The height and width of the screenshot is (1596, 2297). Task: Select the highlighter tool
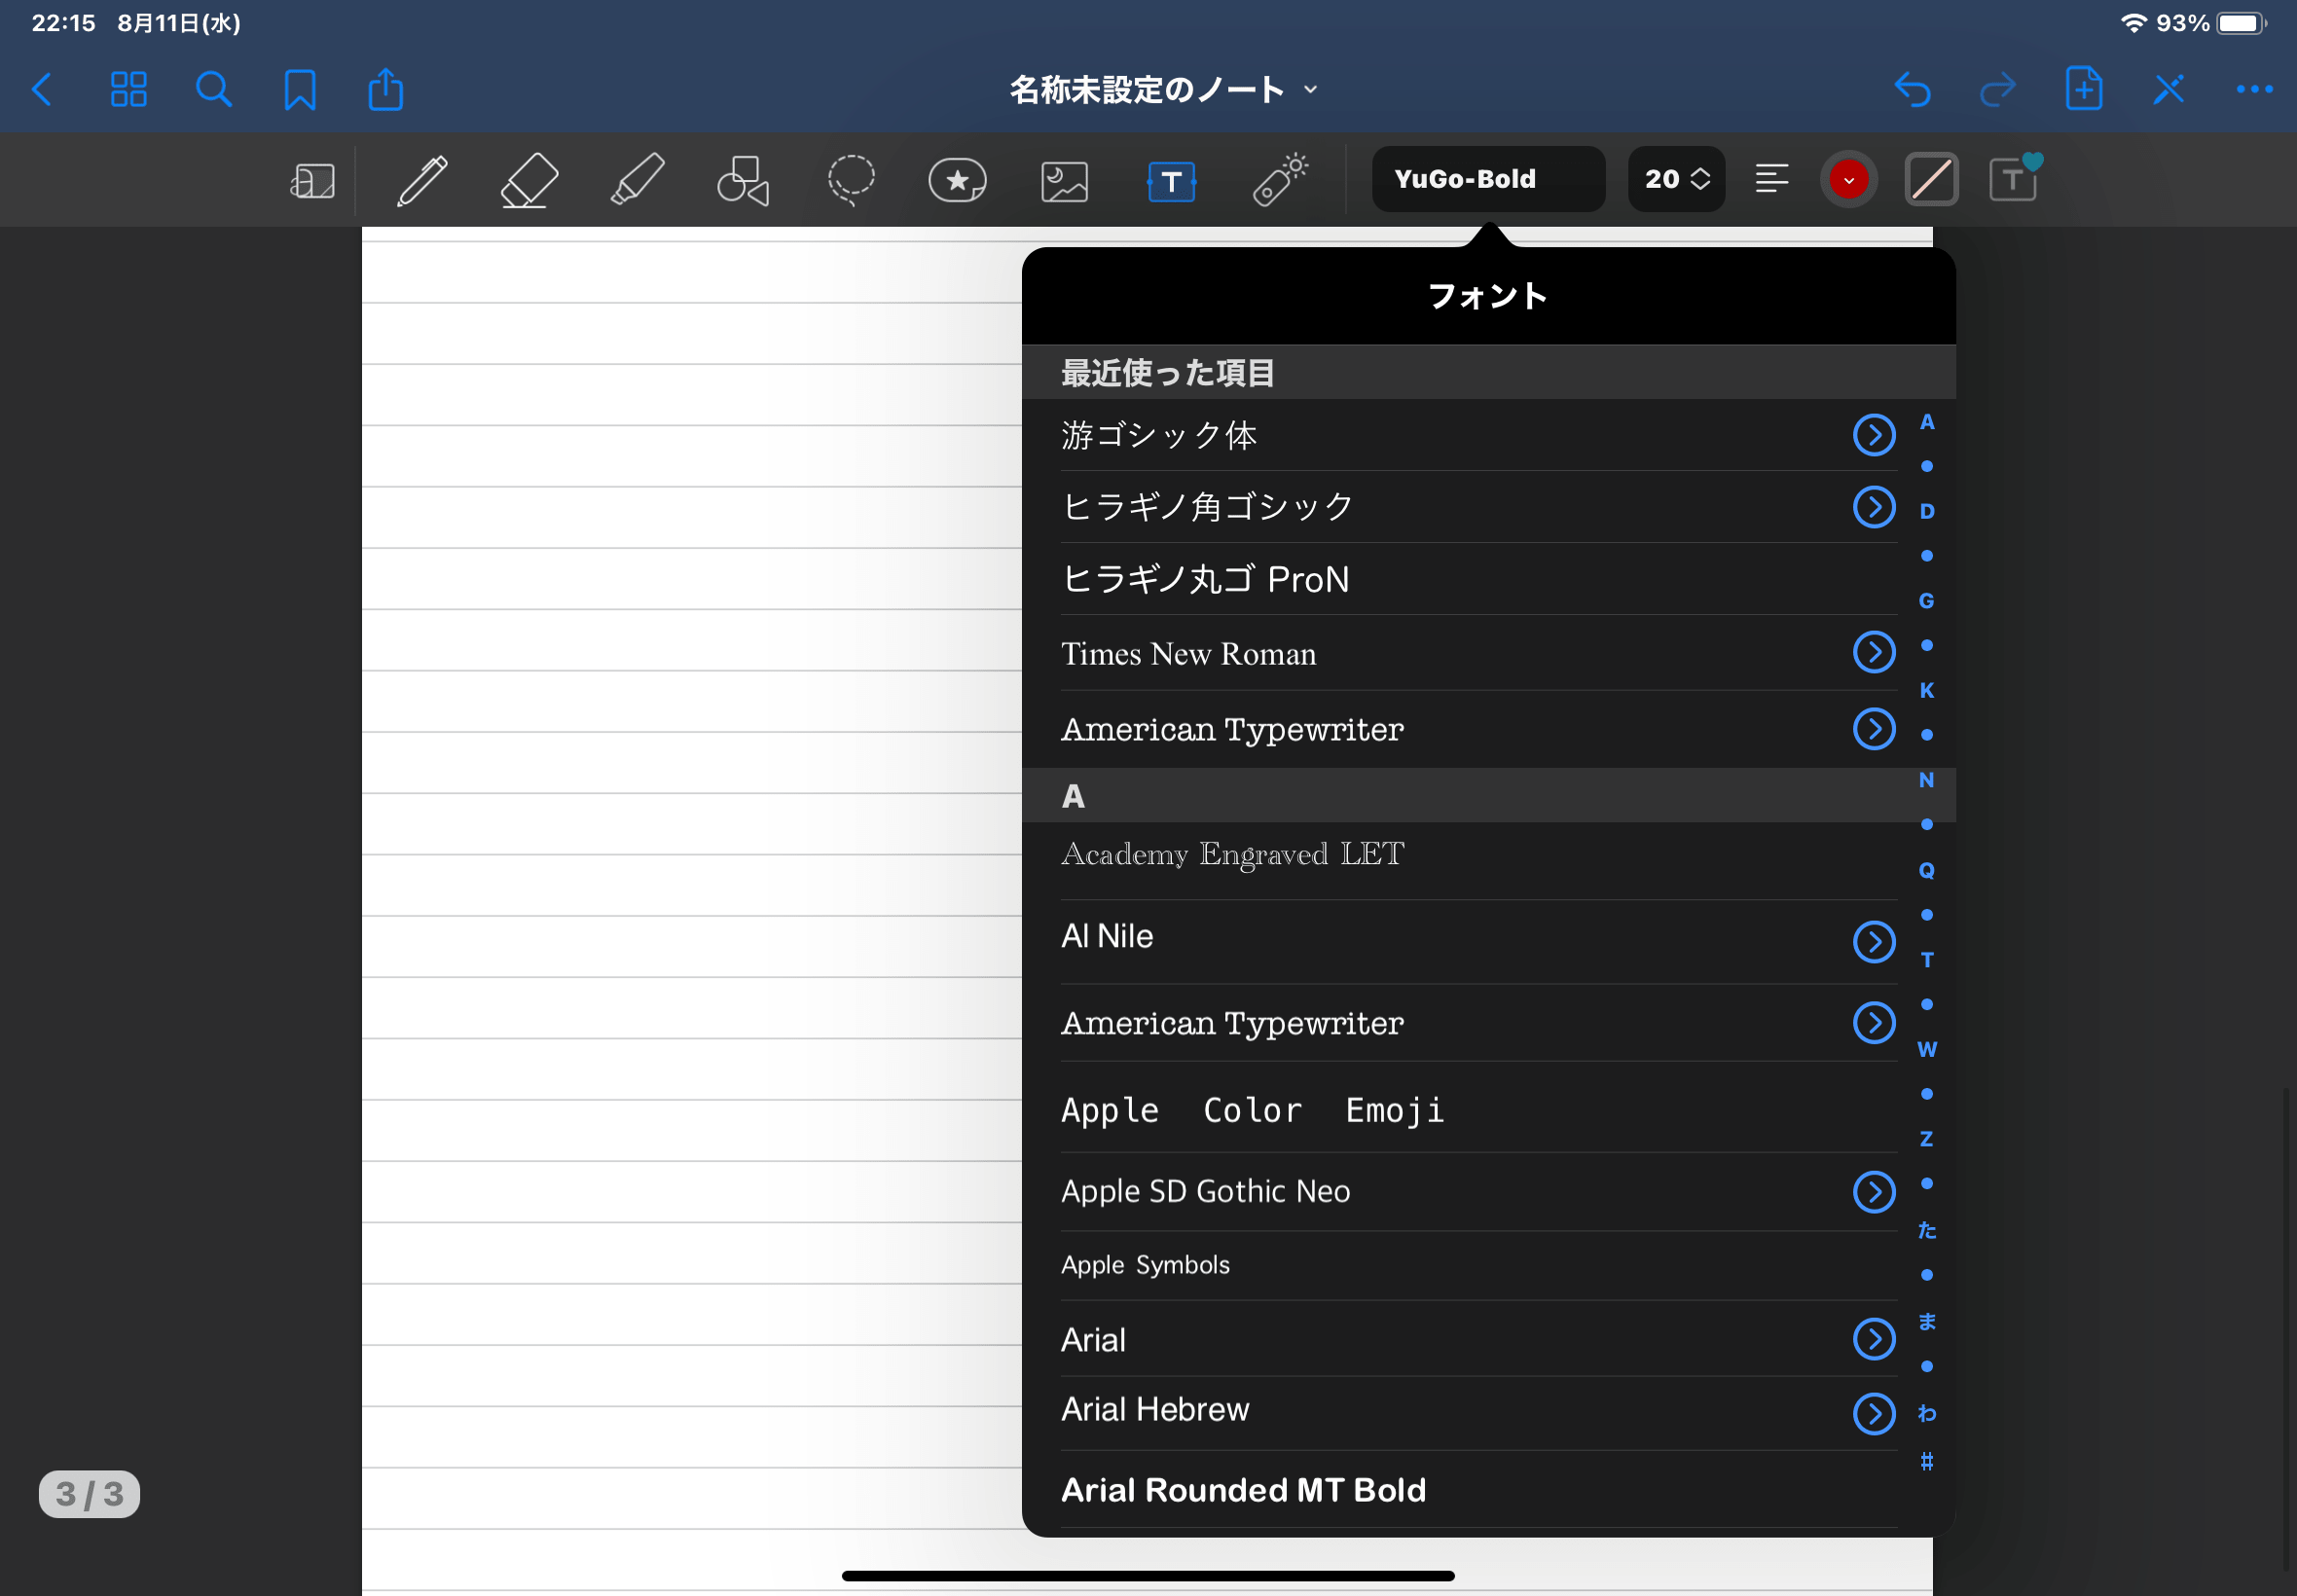(637, 181)
